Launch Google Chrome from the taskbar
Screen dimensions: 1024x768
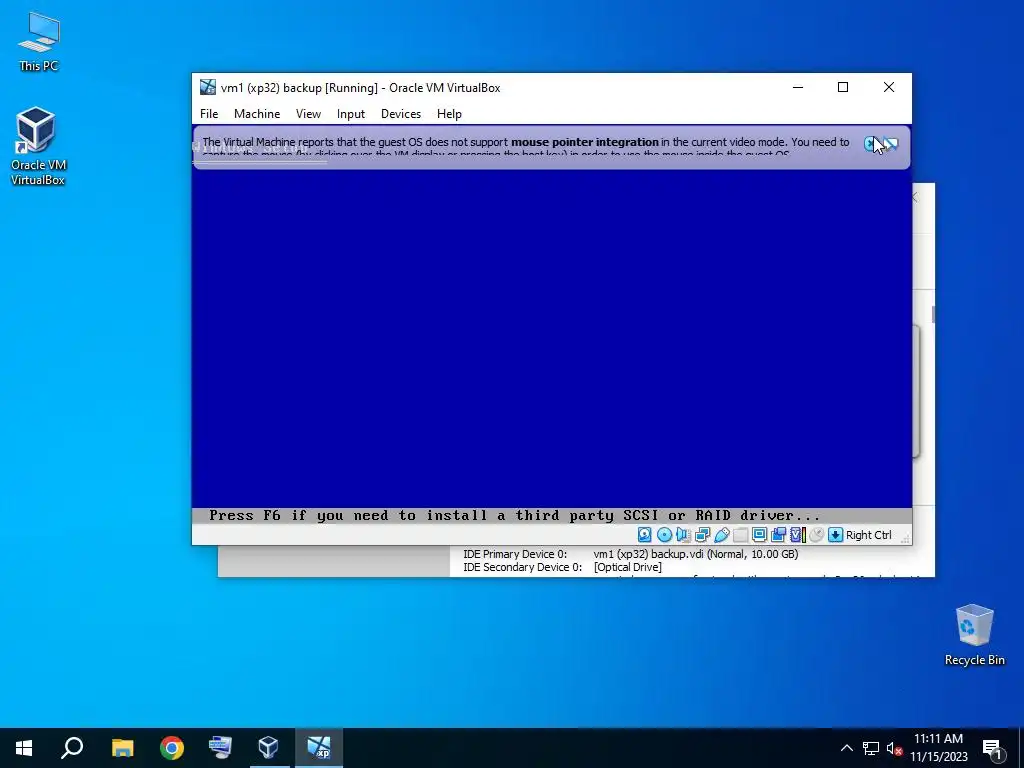tap(172, 748)
